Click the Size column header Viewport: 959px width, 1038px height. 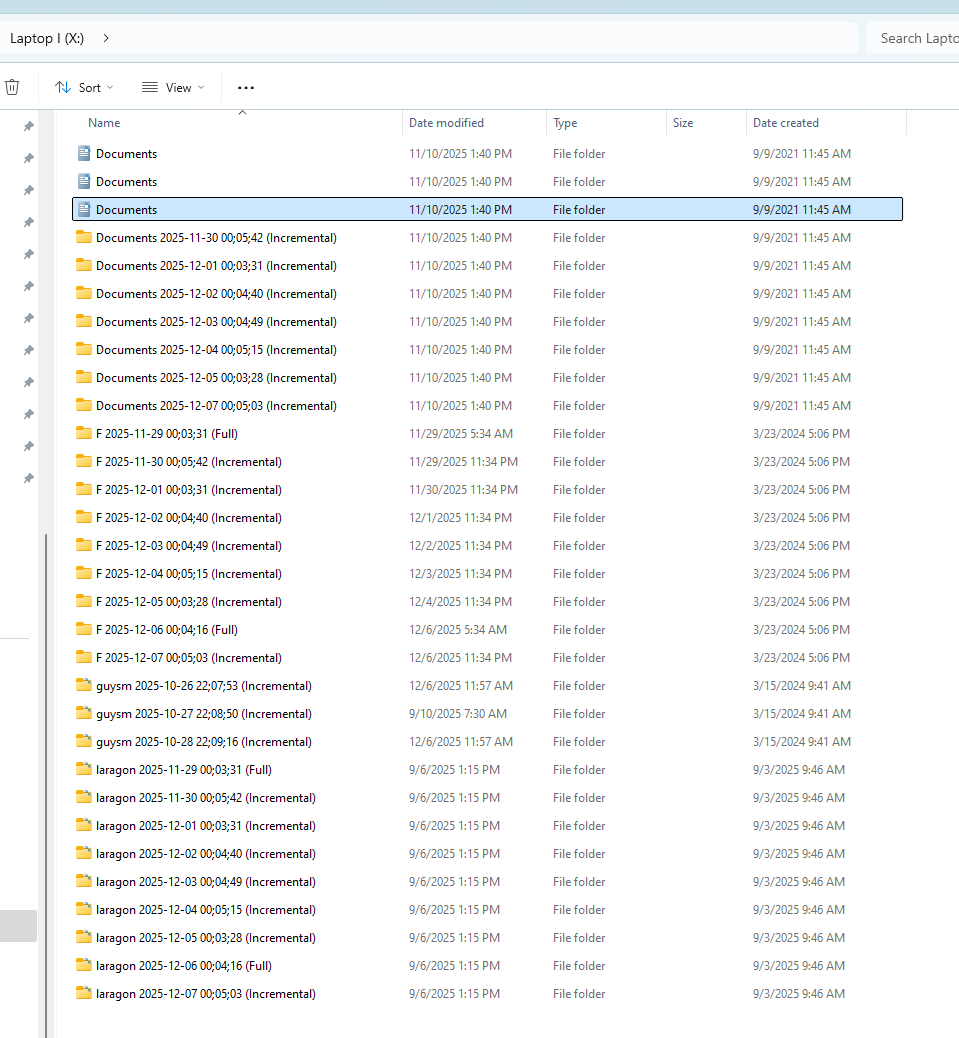coord(683,123)
